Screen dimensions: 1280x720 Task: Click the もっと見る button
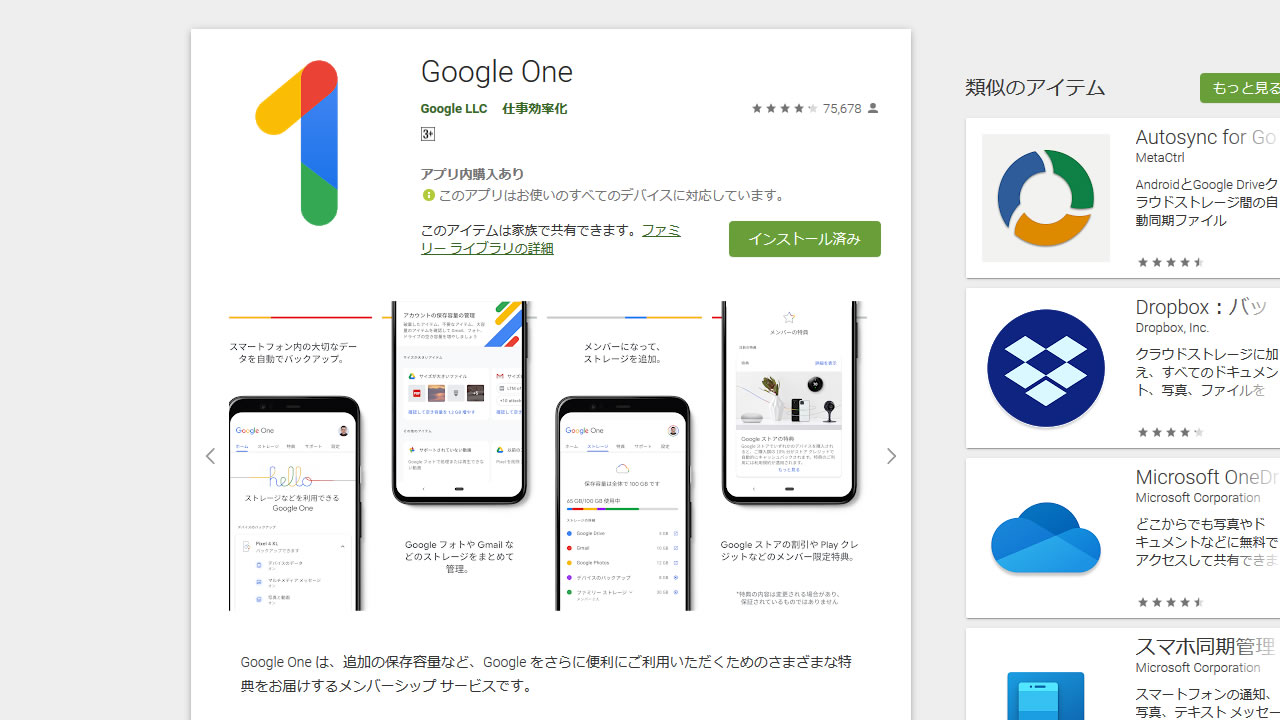click(x=1240, y=88)
